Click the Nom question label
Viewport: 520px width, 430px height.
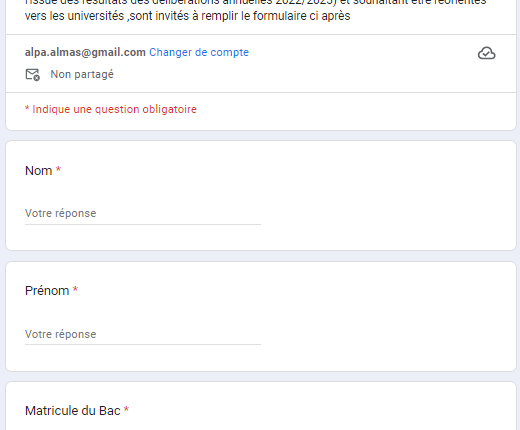[x=39, y=171]
